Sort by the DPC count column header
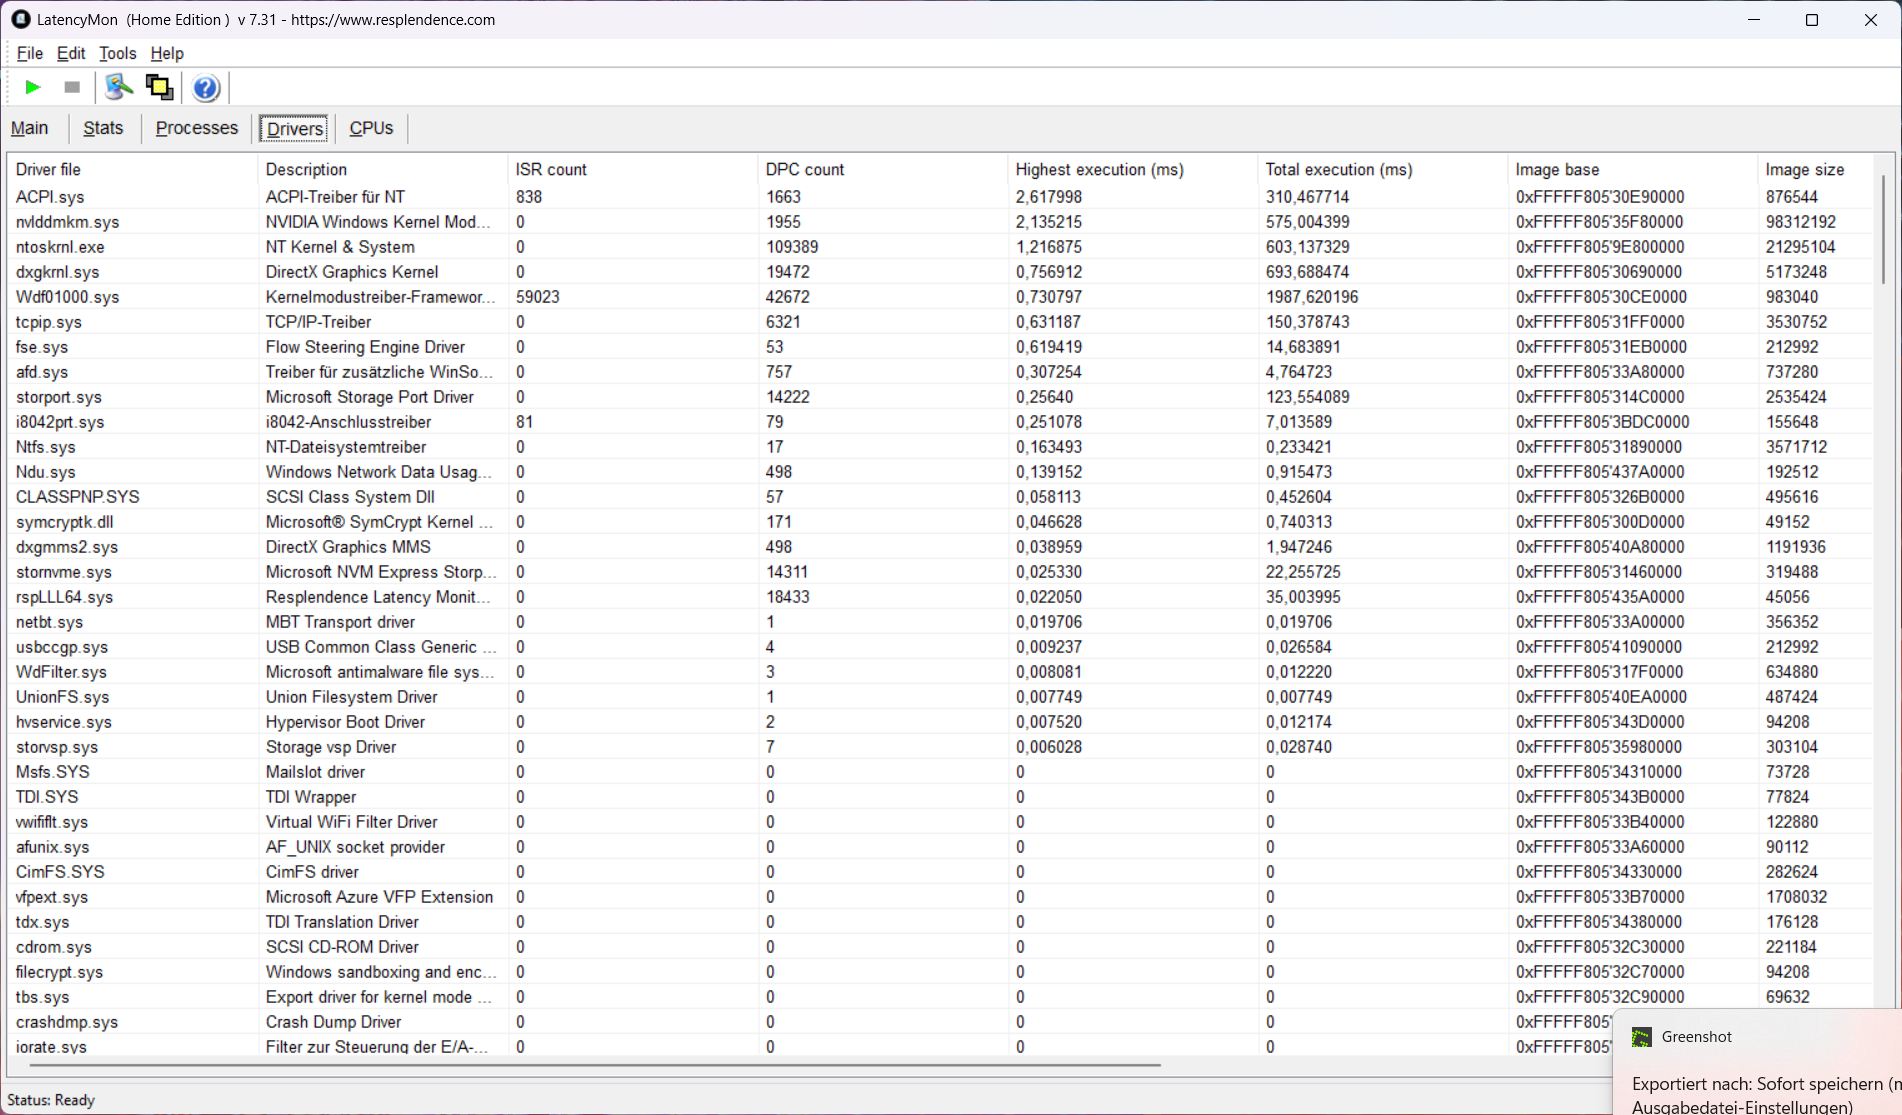 (804, 169)
